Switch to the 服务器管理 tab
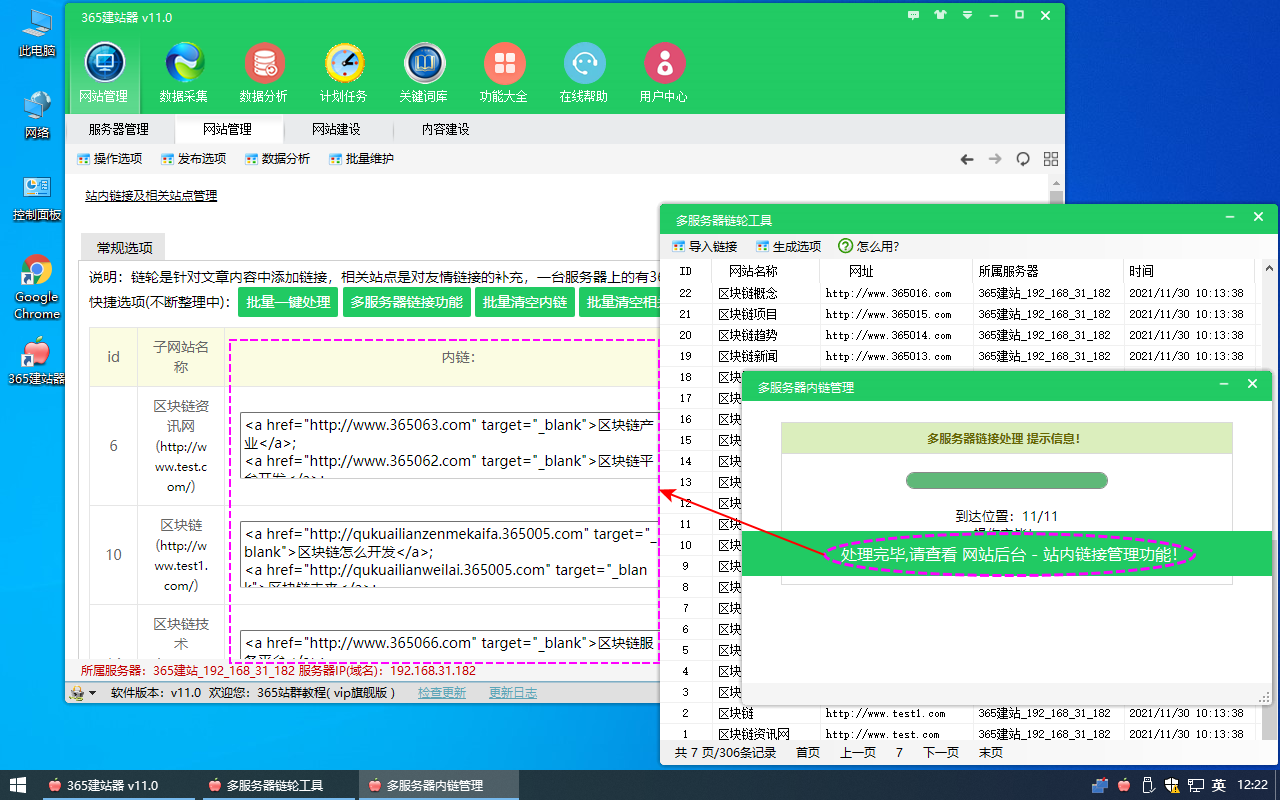Image resolution: width=1280 pixels, height=800 pixels. click(x=119, y=130)
